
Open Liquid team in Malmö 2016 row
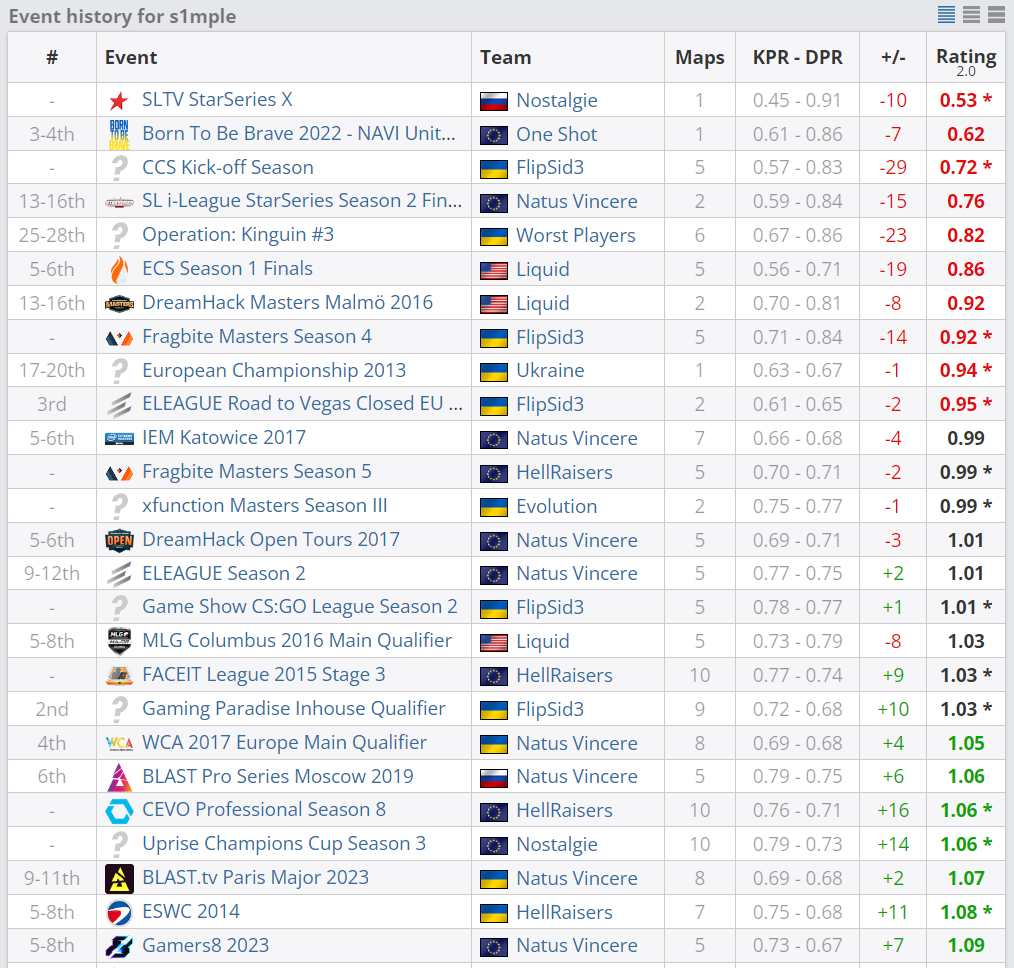coord(543,303)
